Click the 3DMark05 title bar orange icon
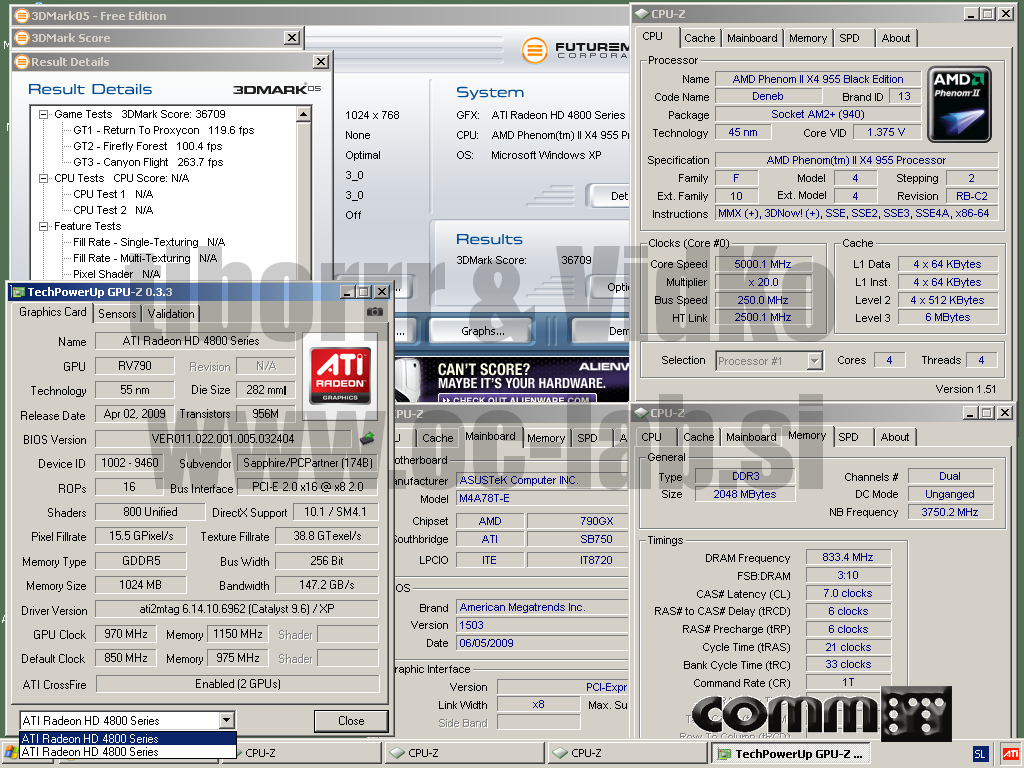Image resolution: width=1024 pixels, height=768 pixels. (22, 16)
